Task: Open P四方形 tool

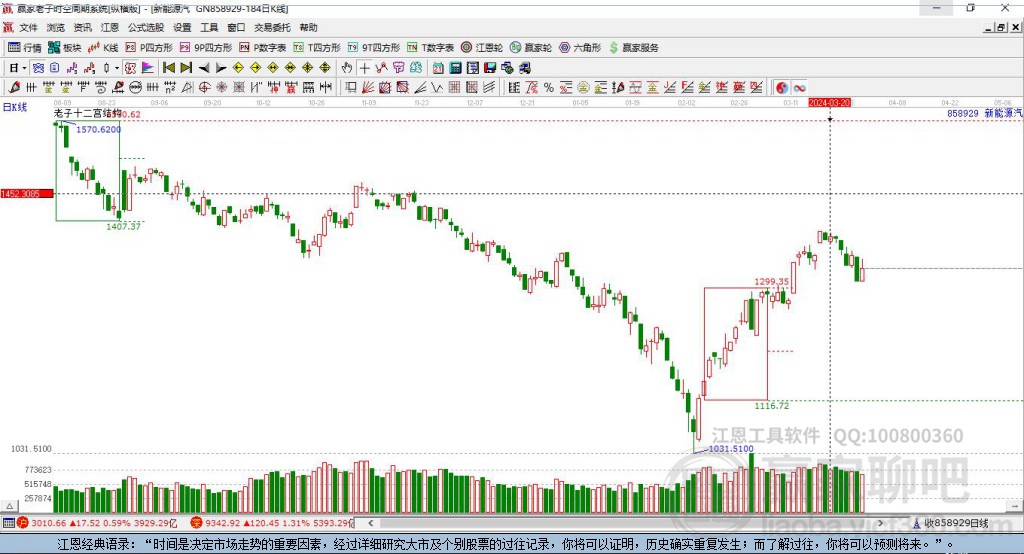Action: (x=149, y=48)
